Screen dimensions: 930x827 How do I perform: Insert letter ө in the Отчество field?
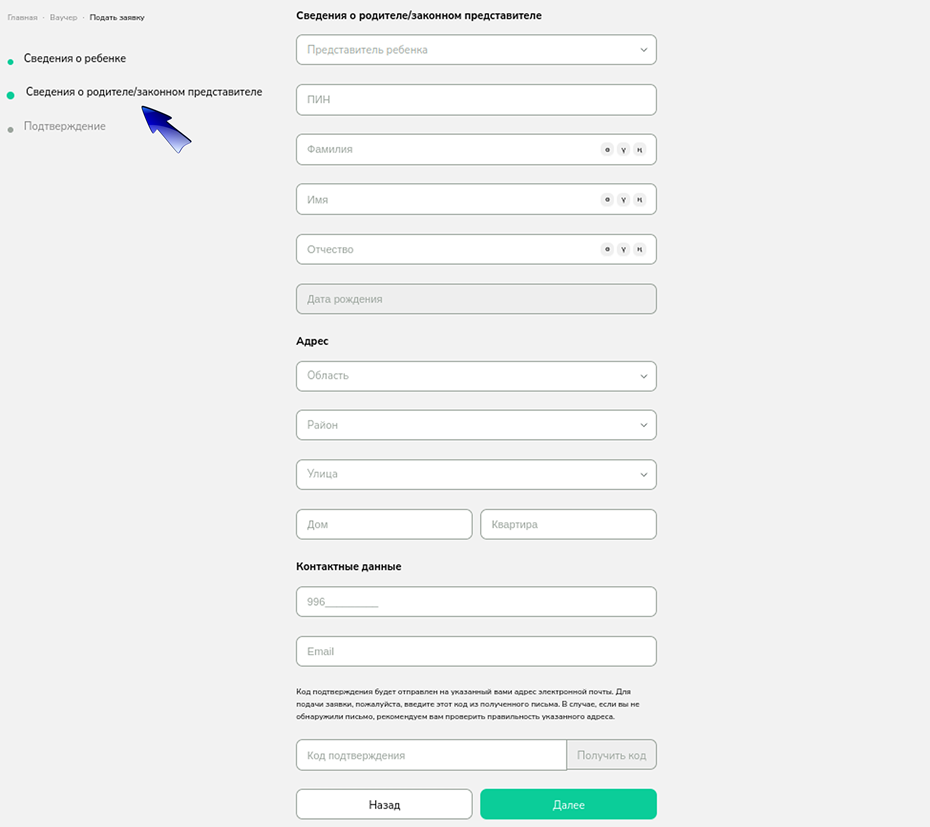tap(607, 249)
